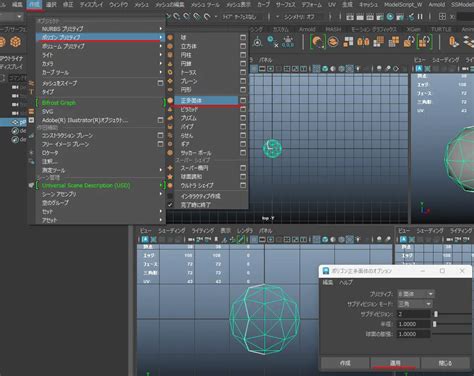
Task: Click the 0,0,0 reset transform shelf icon
Action: coord(288,42)
